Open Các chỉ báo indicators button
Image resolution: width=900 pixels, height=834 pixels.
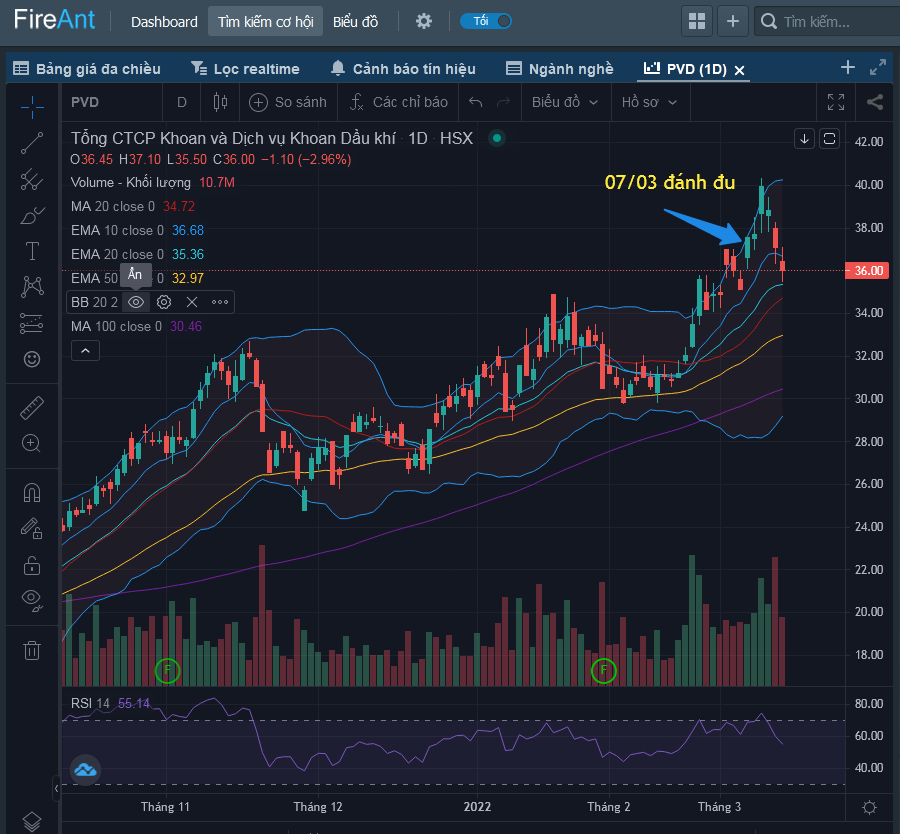[x=399, y=102]
